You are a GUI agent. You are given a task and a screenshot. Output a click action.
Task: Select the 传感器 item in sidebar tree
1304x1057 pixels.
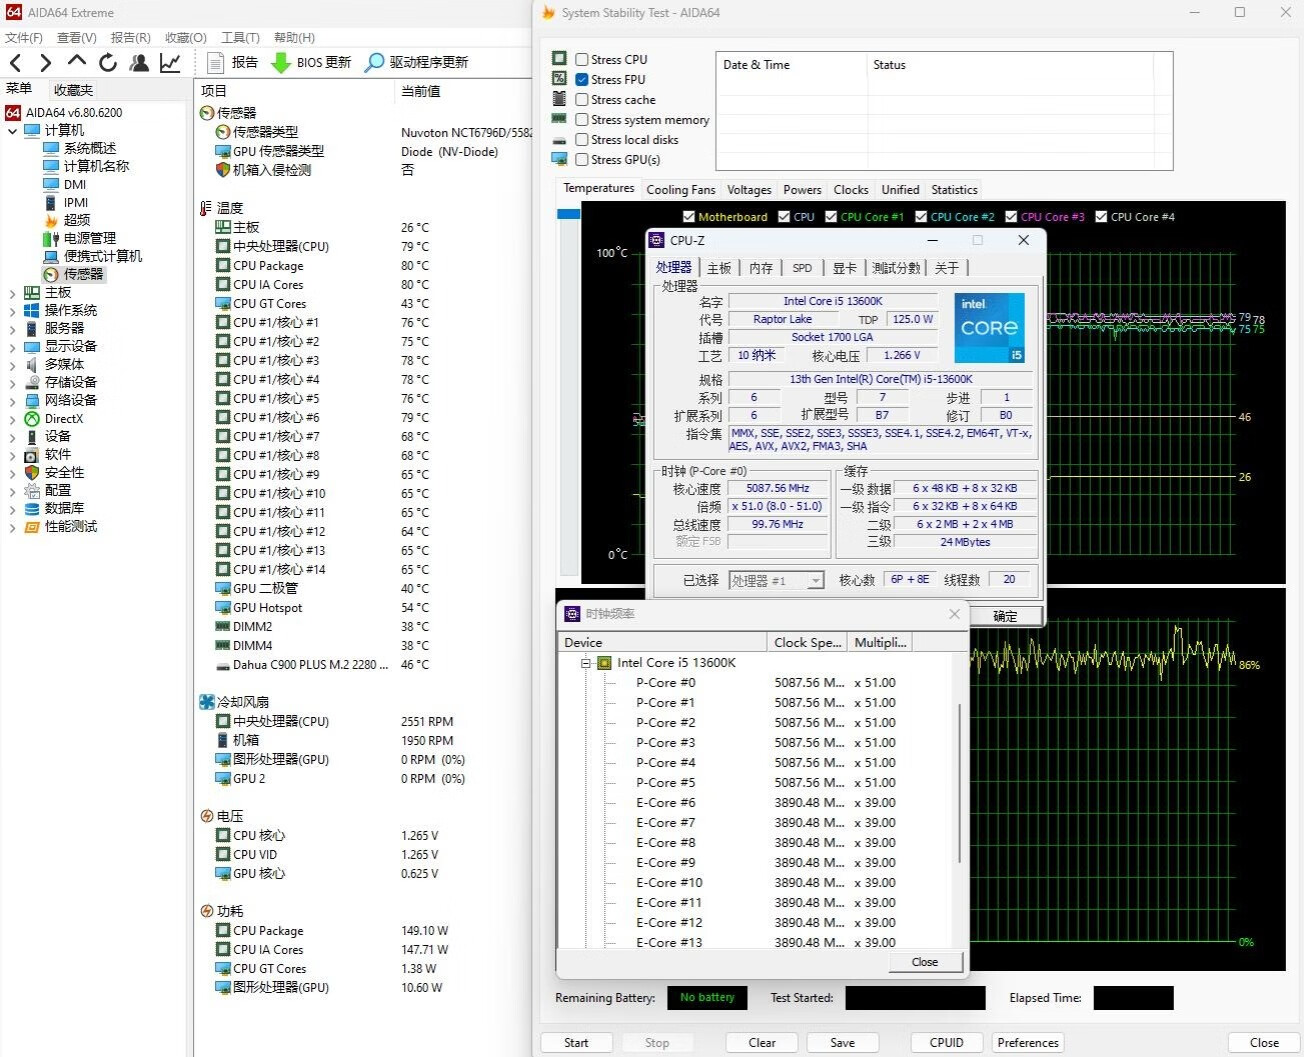tap(83, 274)
